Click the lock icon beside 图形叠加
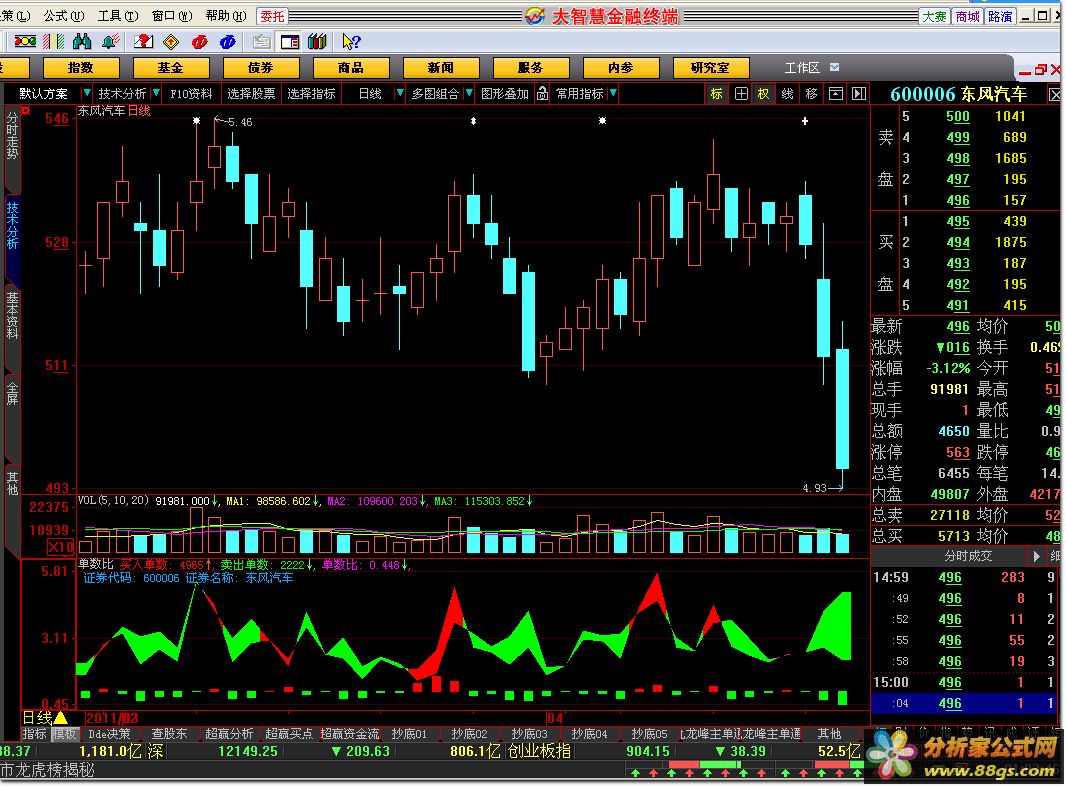 pos(542,94)
